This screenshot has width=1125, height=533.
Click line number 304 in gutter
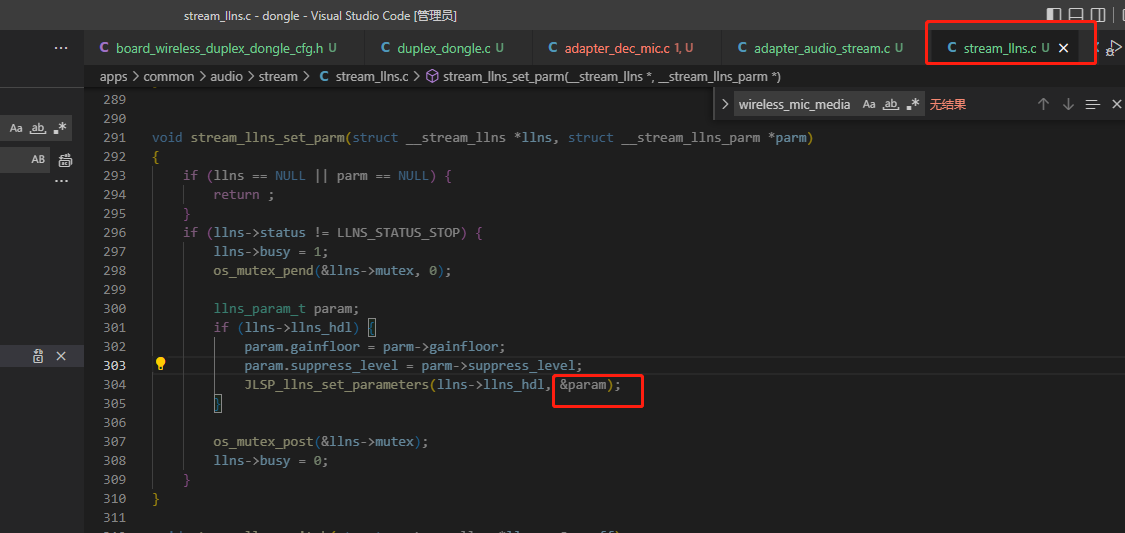point(116,385)
